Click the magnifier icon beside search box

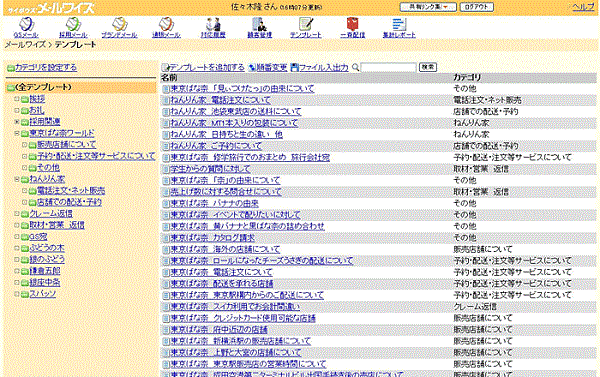pyautogui.click(x=355, y=67)
